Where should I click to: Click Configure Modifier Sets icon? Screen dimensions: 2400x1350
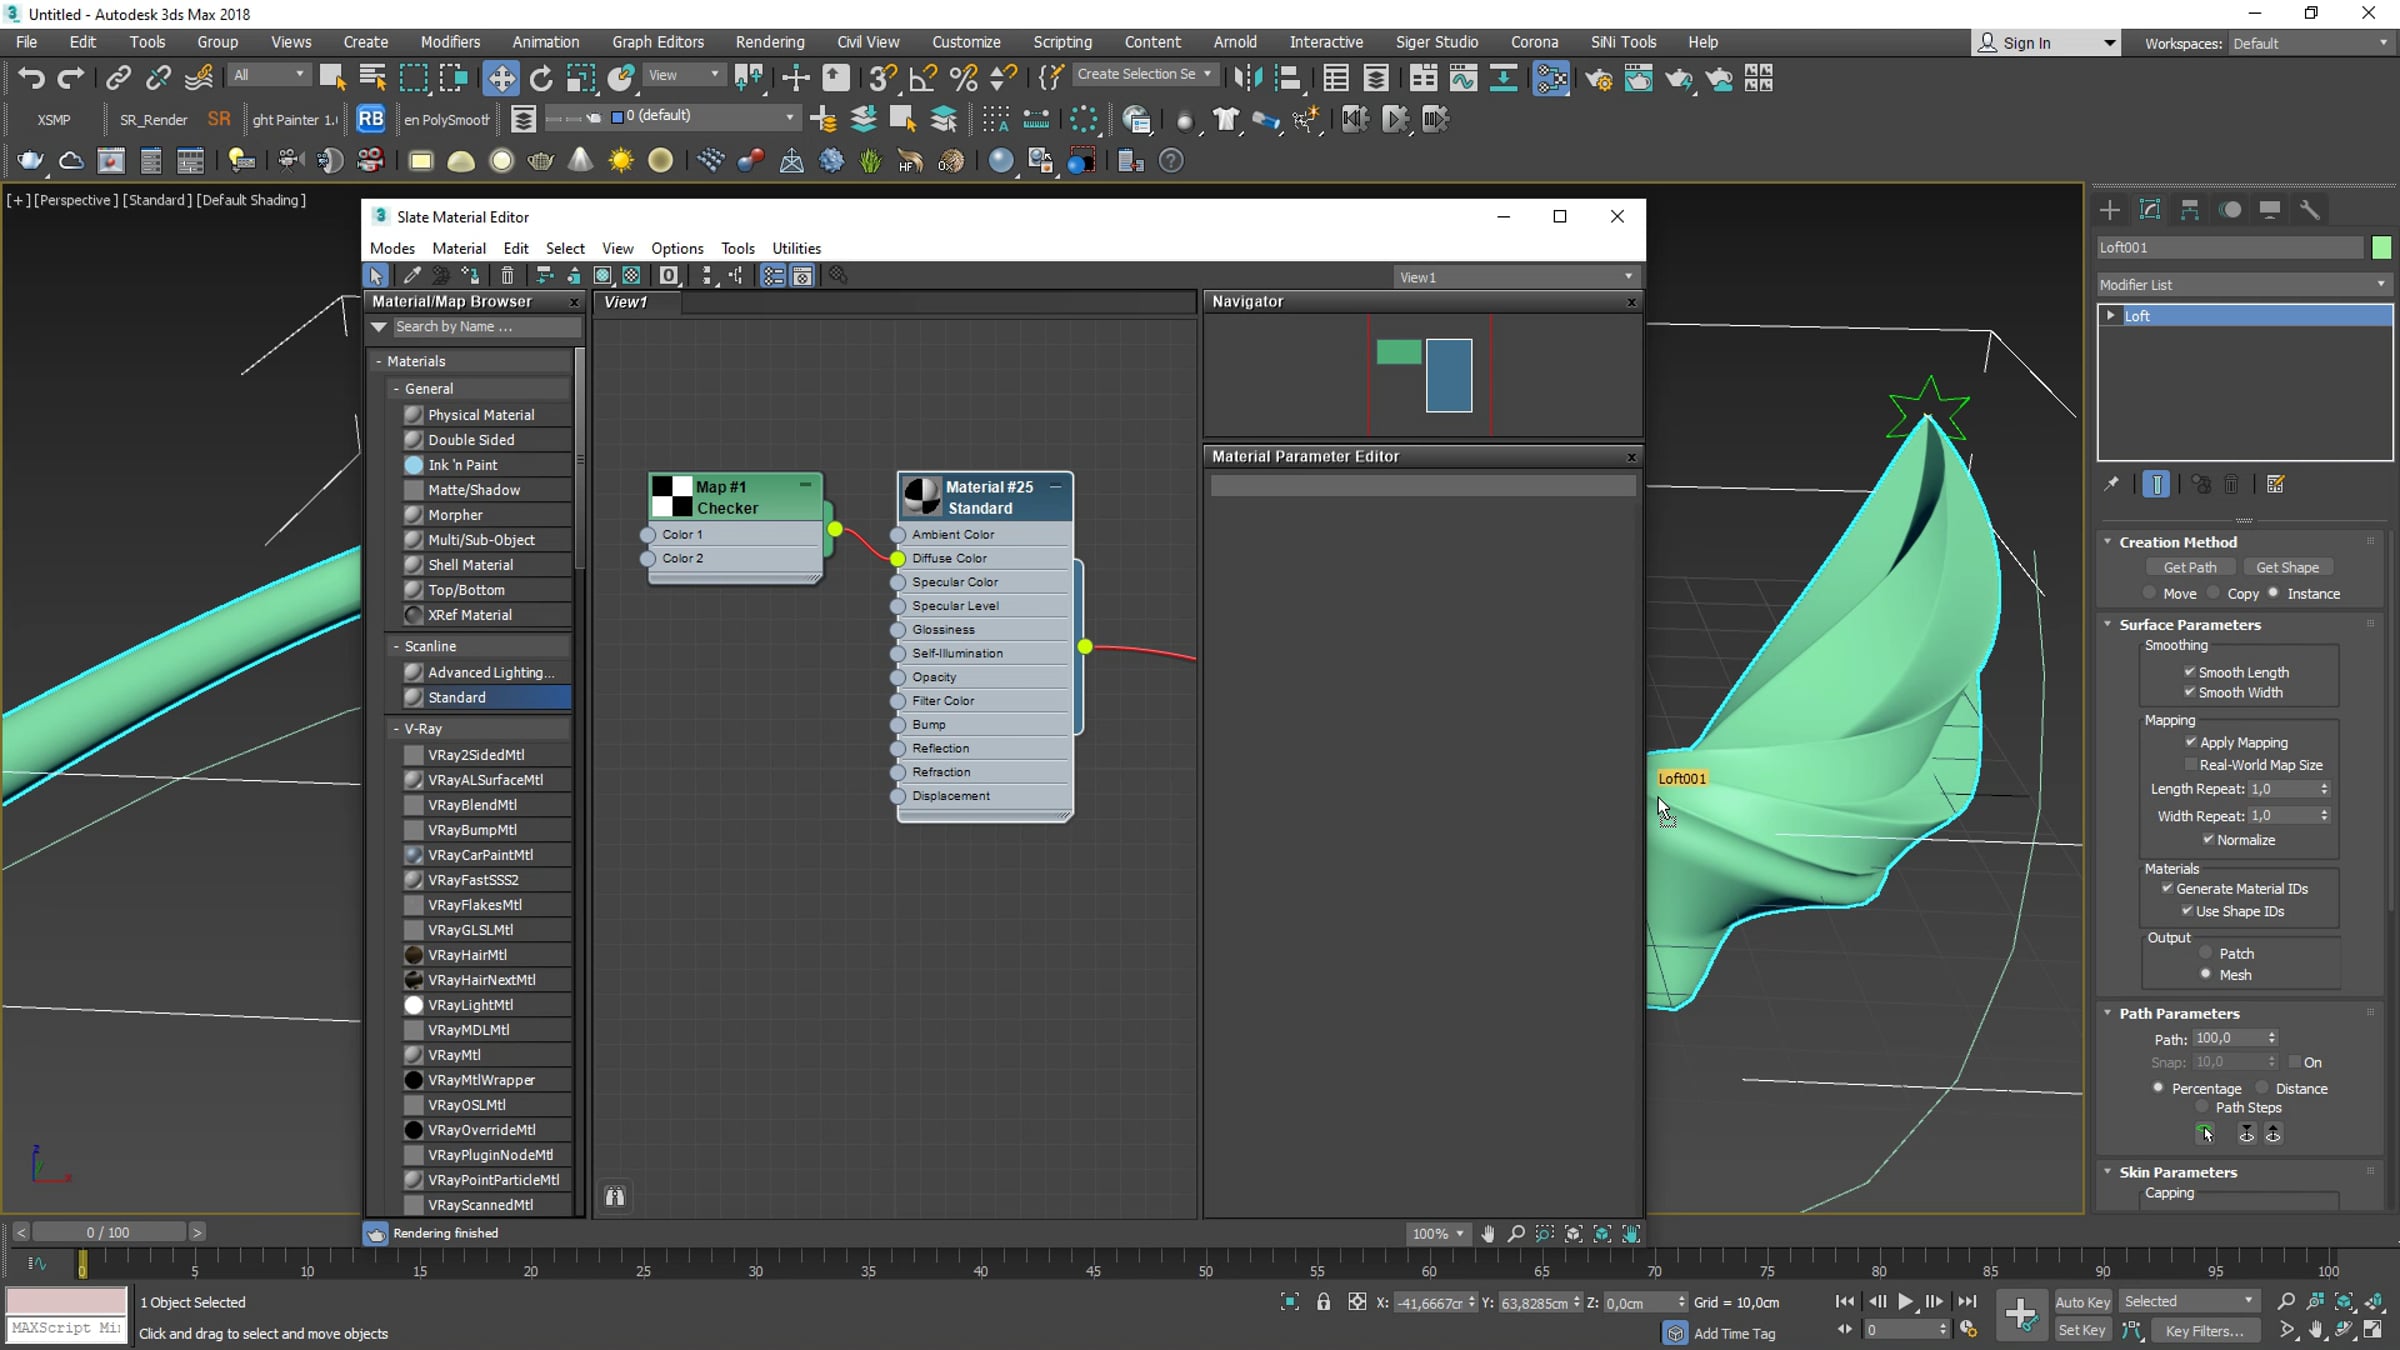2275,485
